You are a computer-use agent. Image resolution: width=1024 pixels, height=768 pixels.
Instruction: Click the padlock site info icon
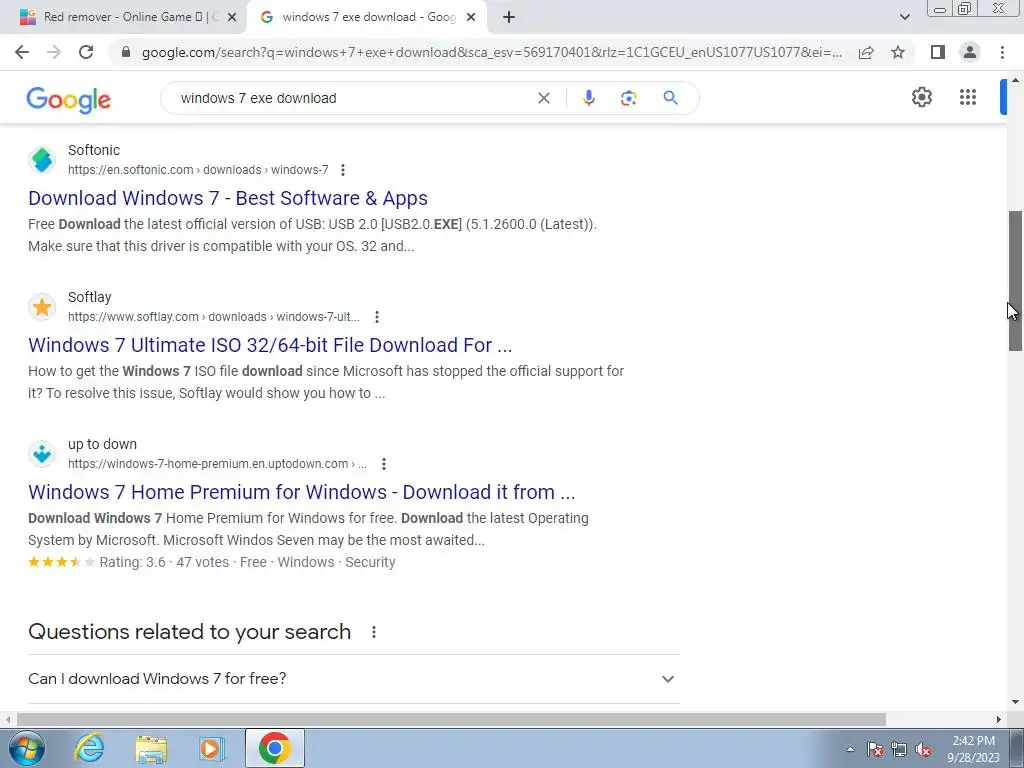click(126, 52)
